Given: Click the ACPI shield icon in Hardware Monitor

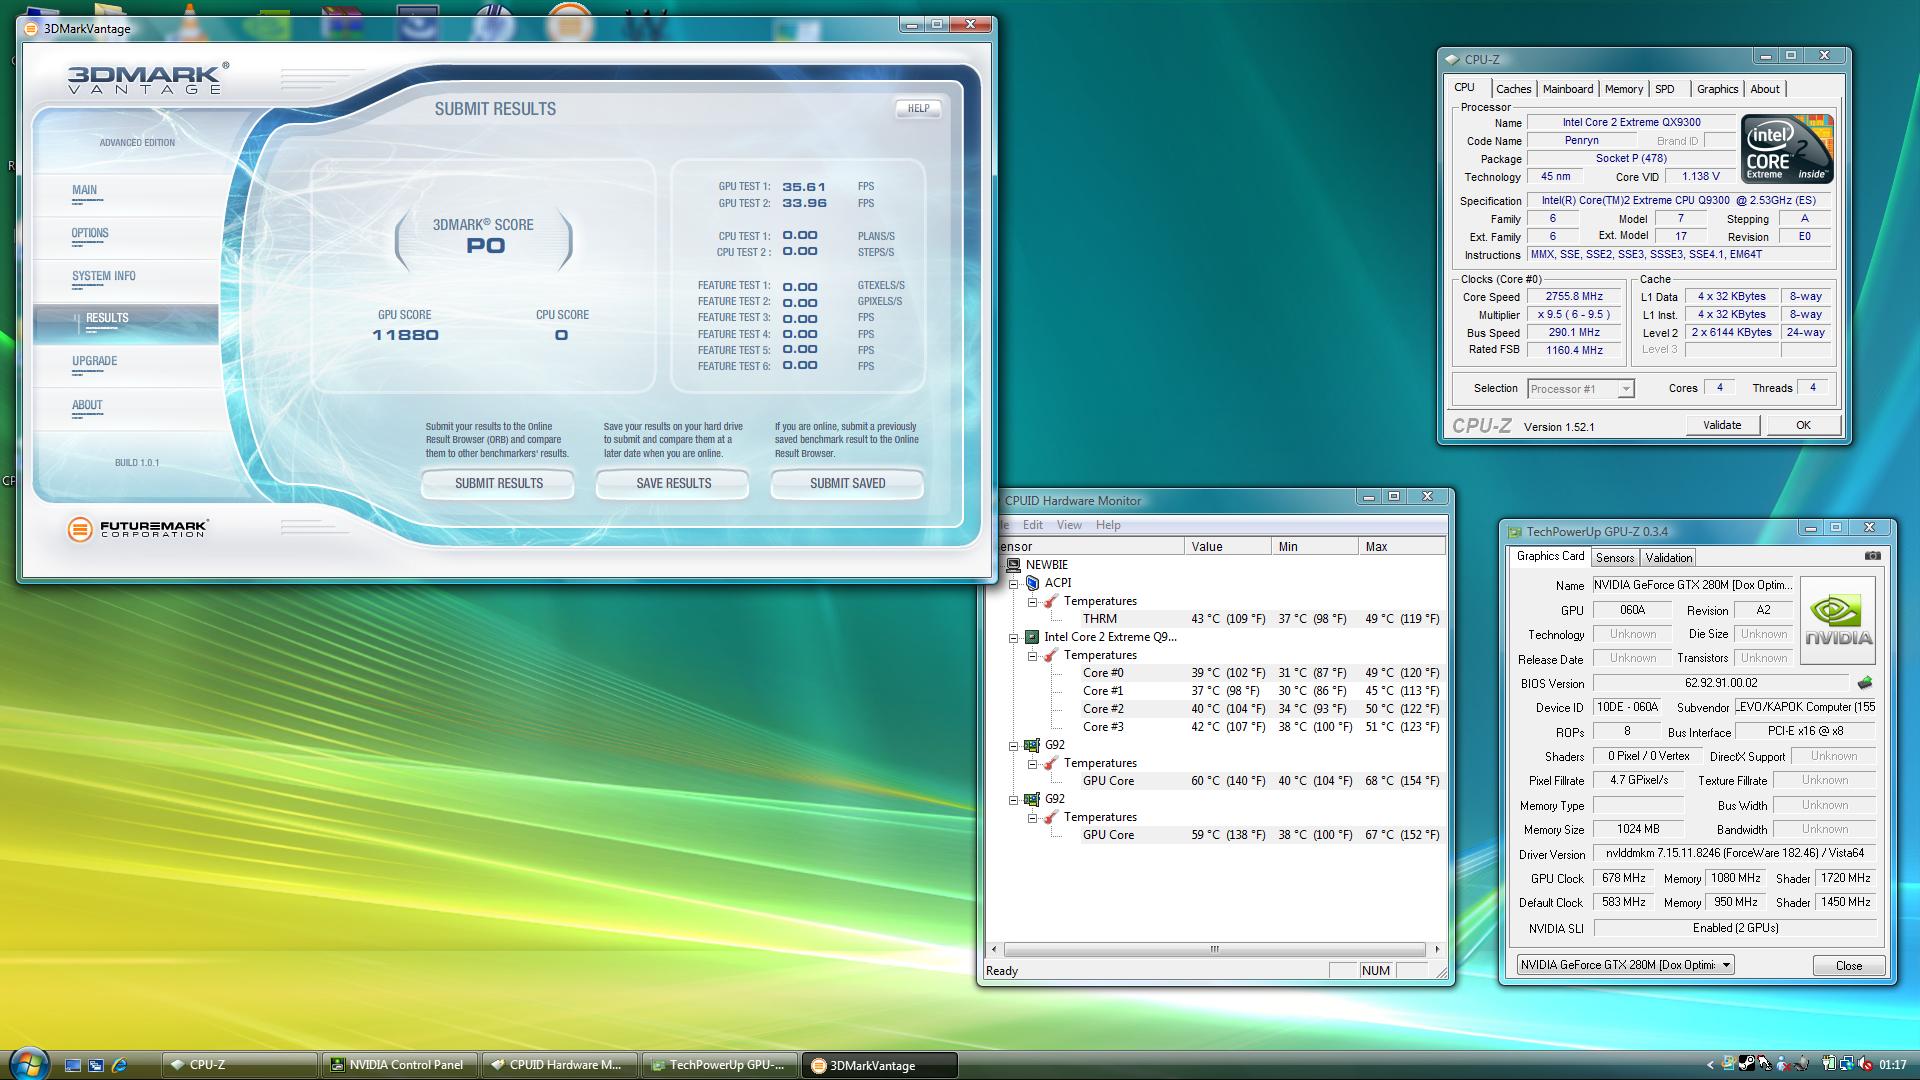Looking at the screenshot, I should tap(1033, 583).
